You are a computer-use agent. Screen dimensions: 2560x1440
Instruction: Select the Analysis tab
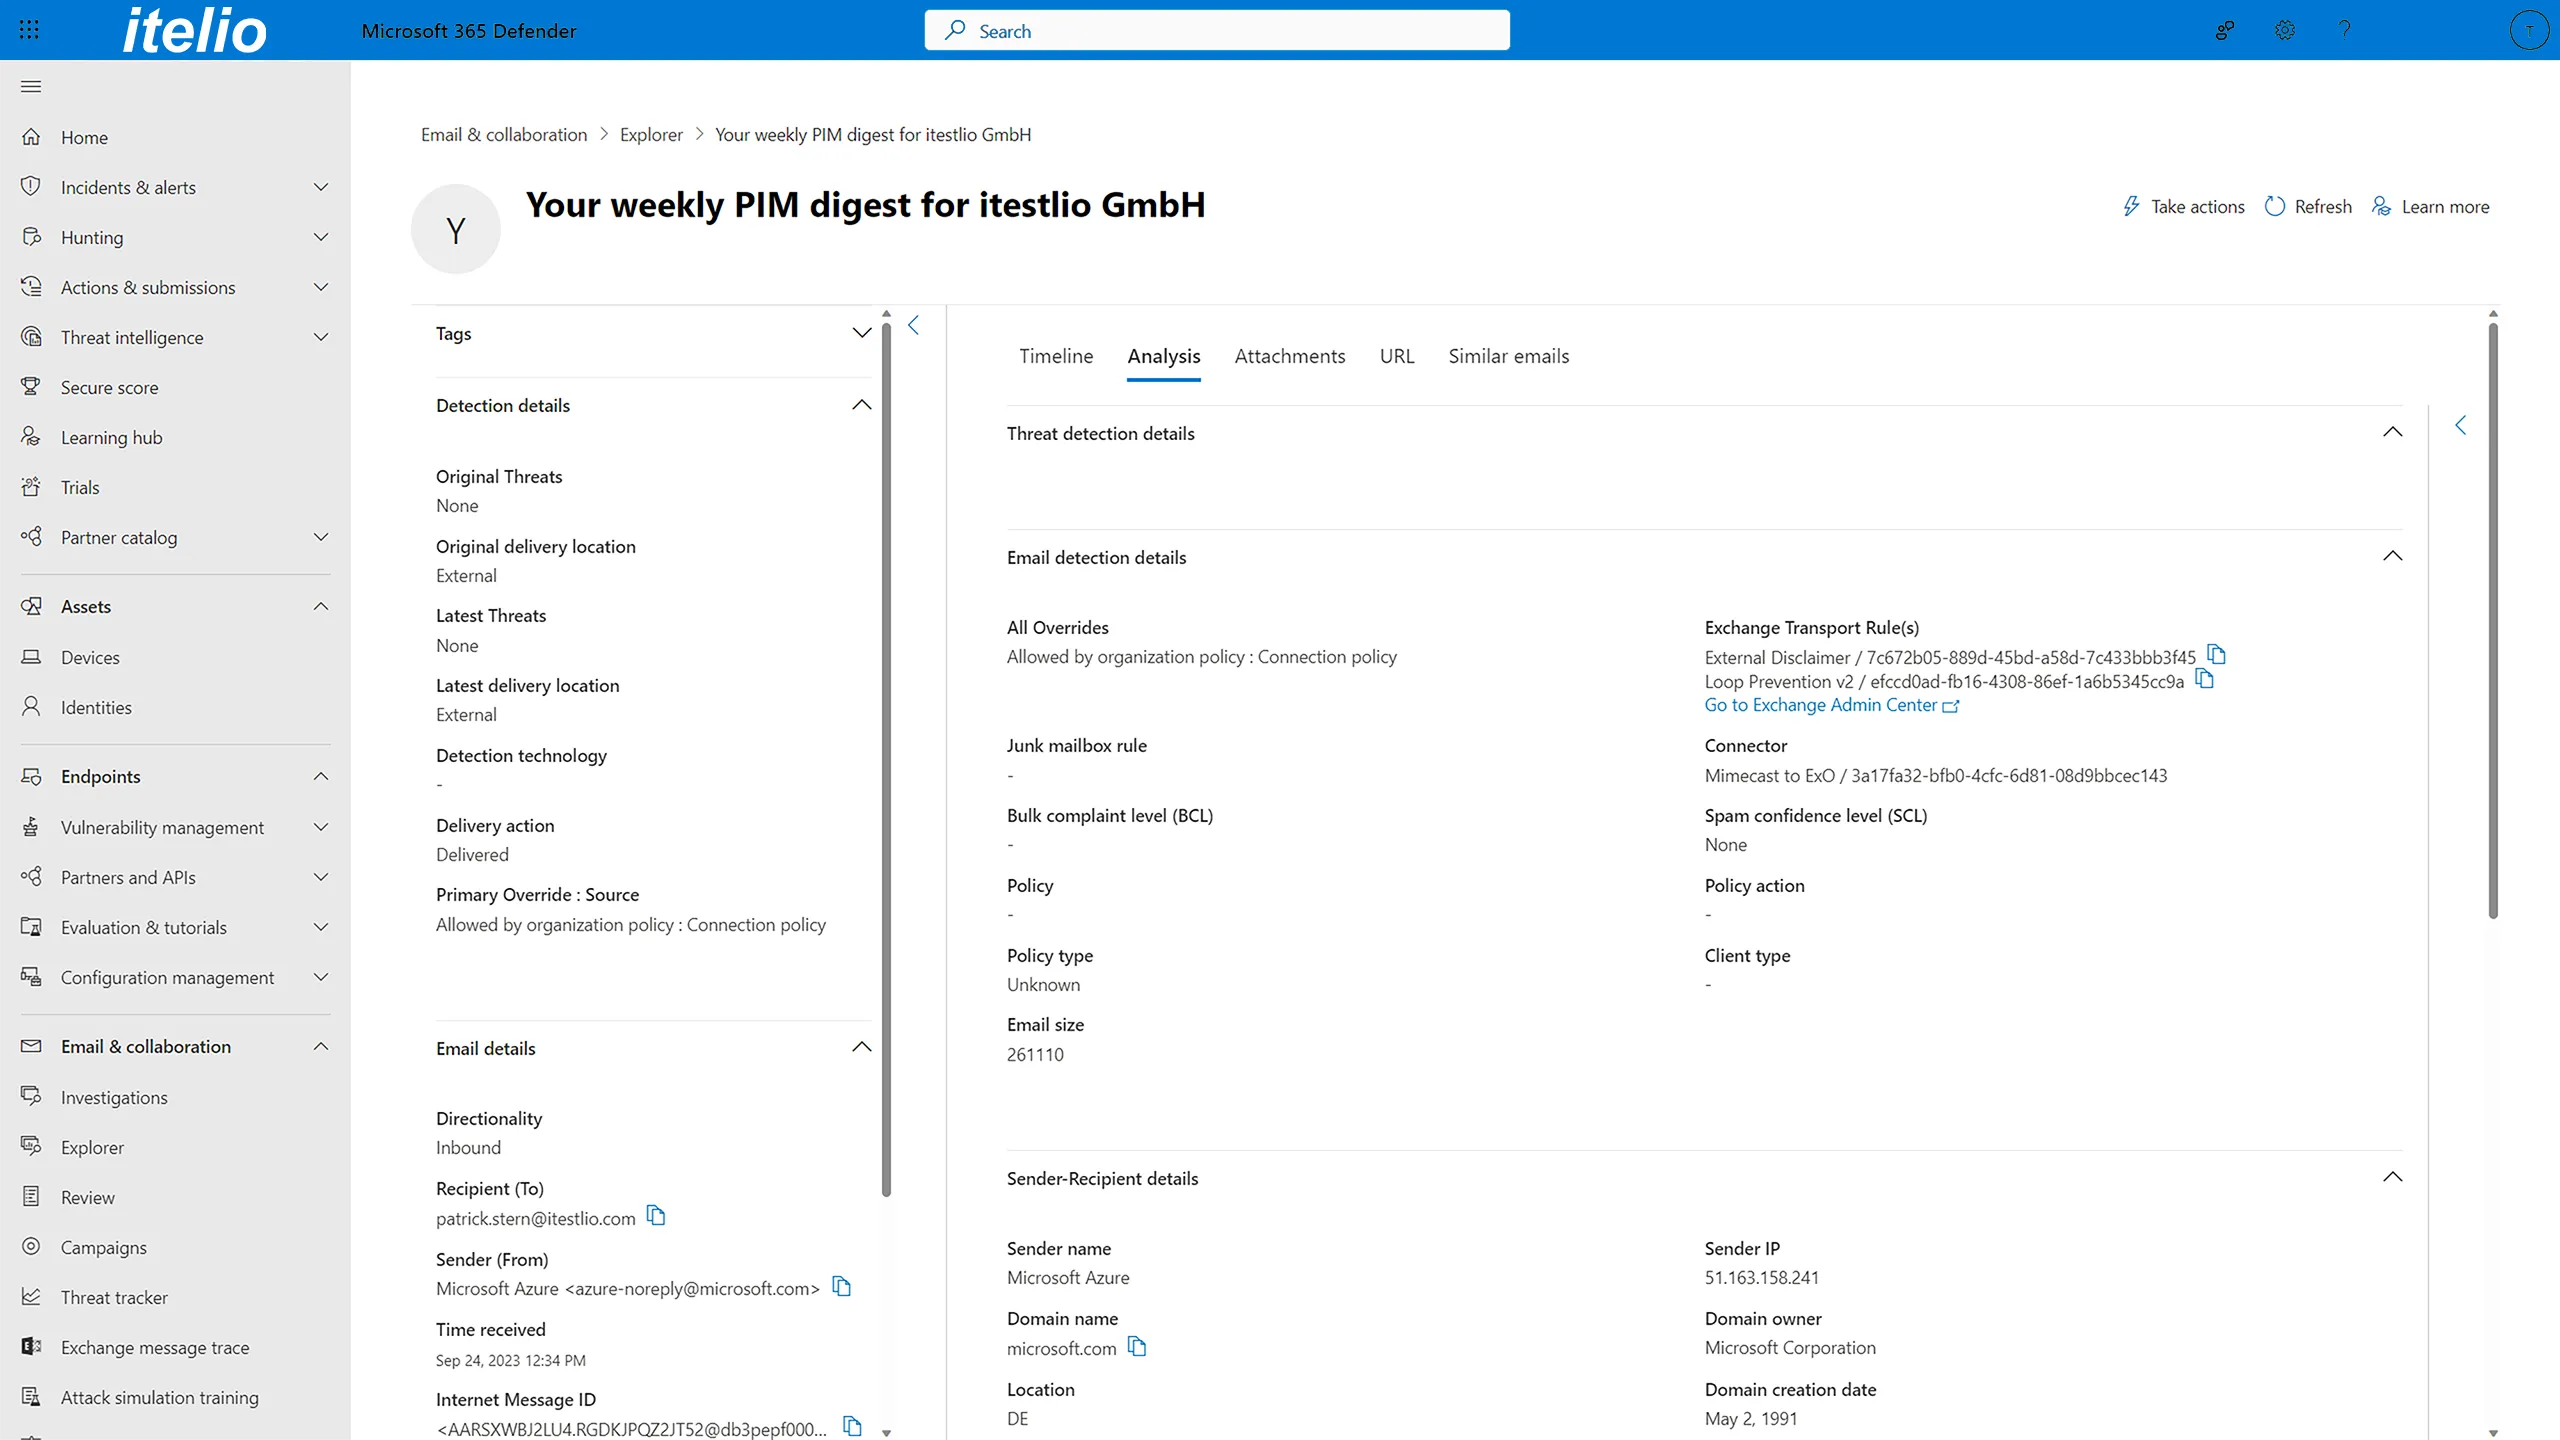point(1164,356)
